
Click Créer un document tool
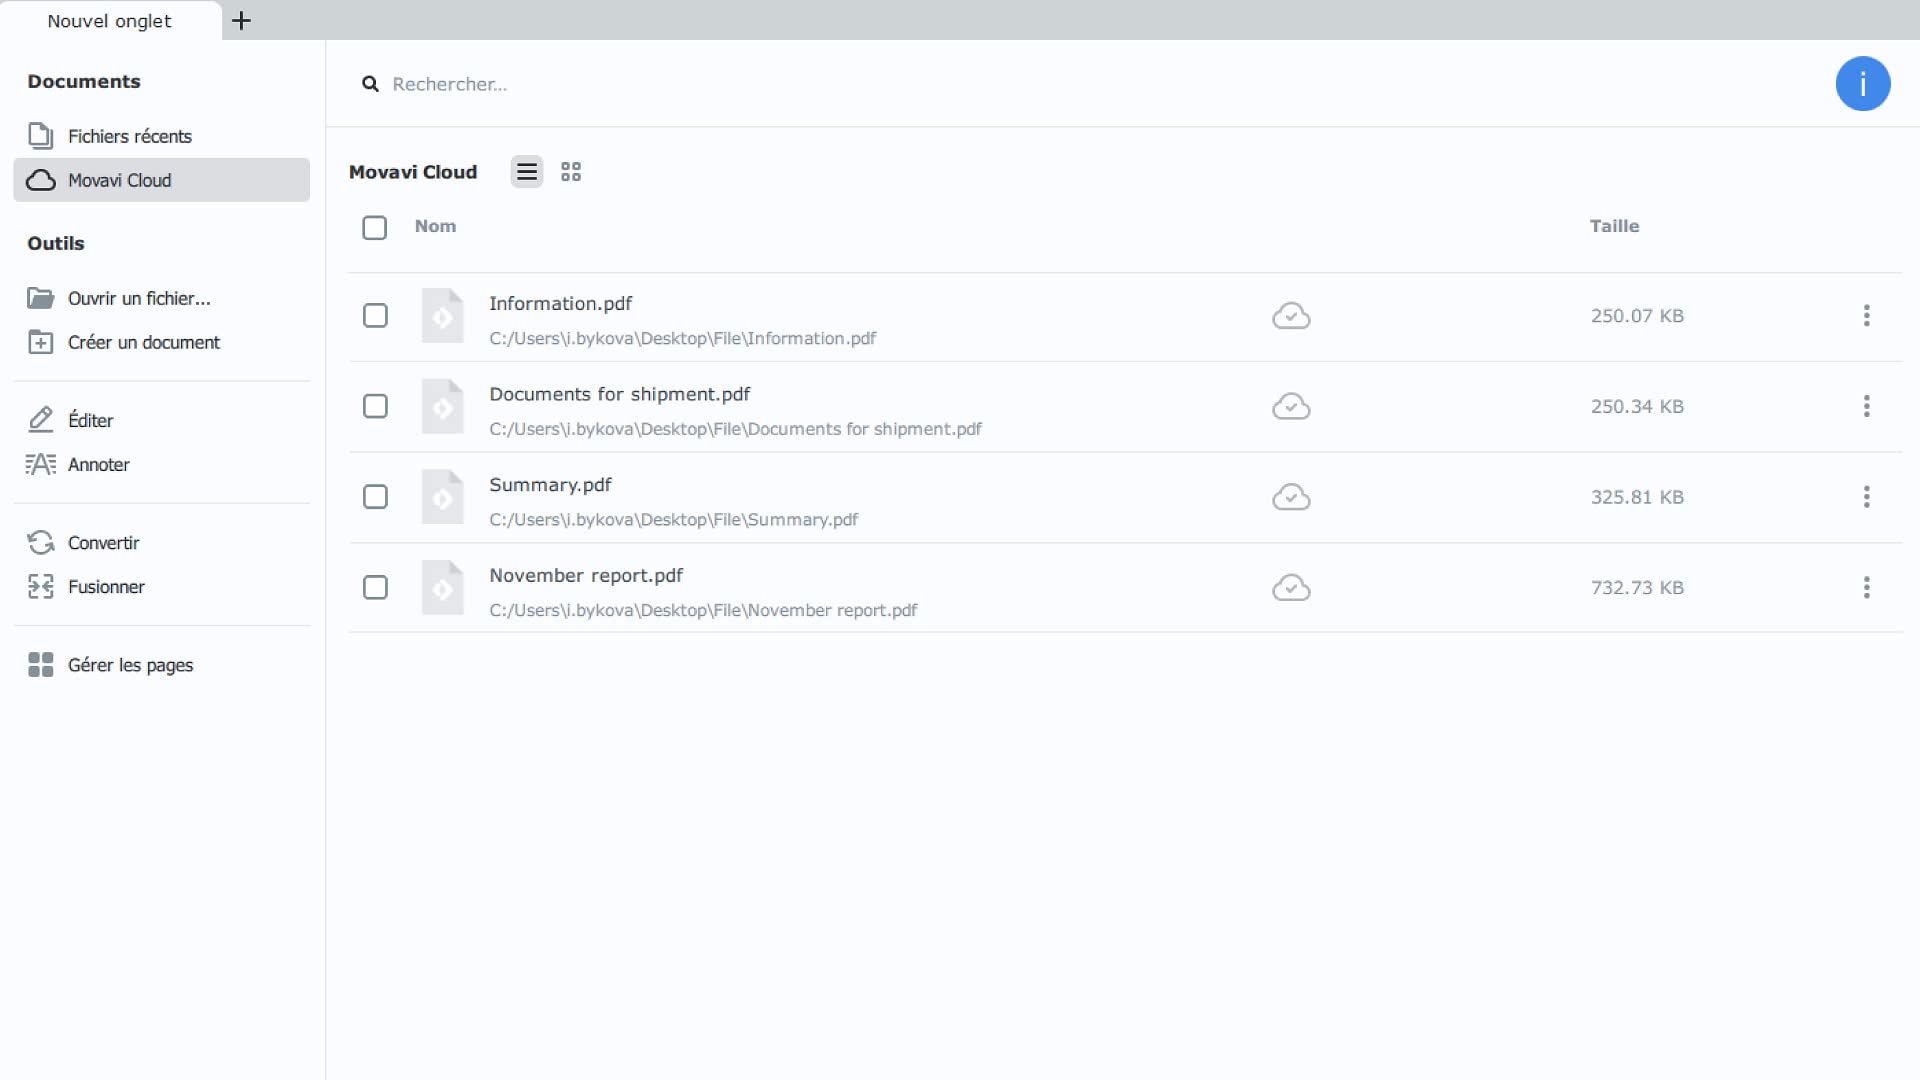point(161,342)
